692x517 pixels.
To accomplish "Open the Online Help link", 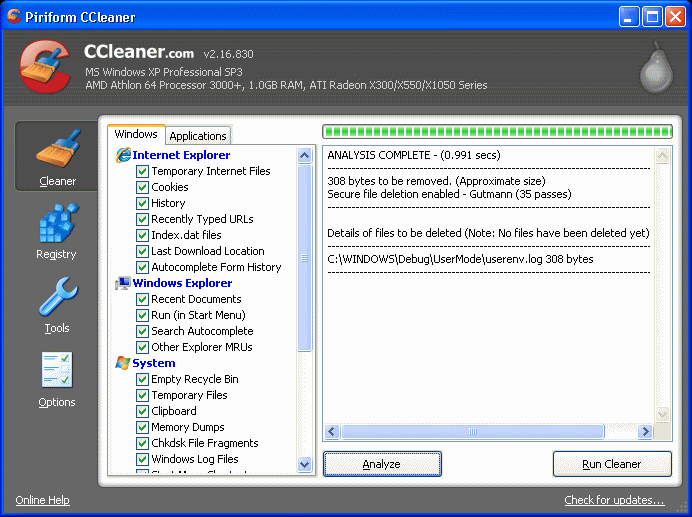I will pyautogui.click(x=42, y=500).
